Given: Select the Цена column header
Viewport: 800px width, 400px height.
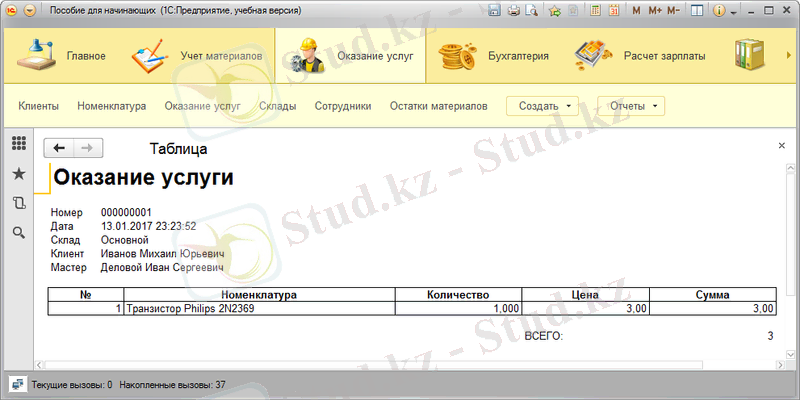Looking at the screenshot, I should (x=586, y=295).
